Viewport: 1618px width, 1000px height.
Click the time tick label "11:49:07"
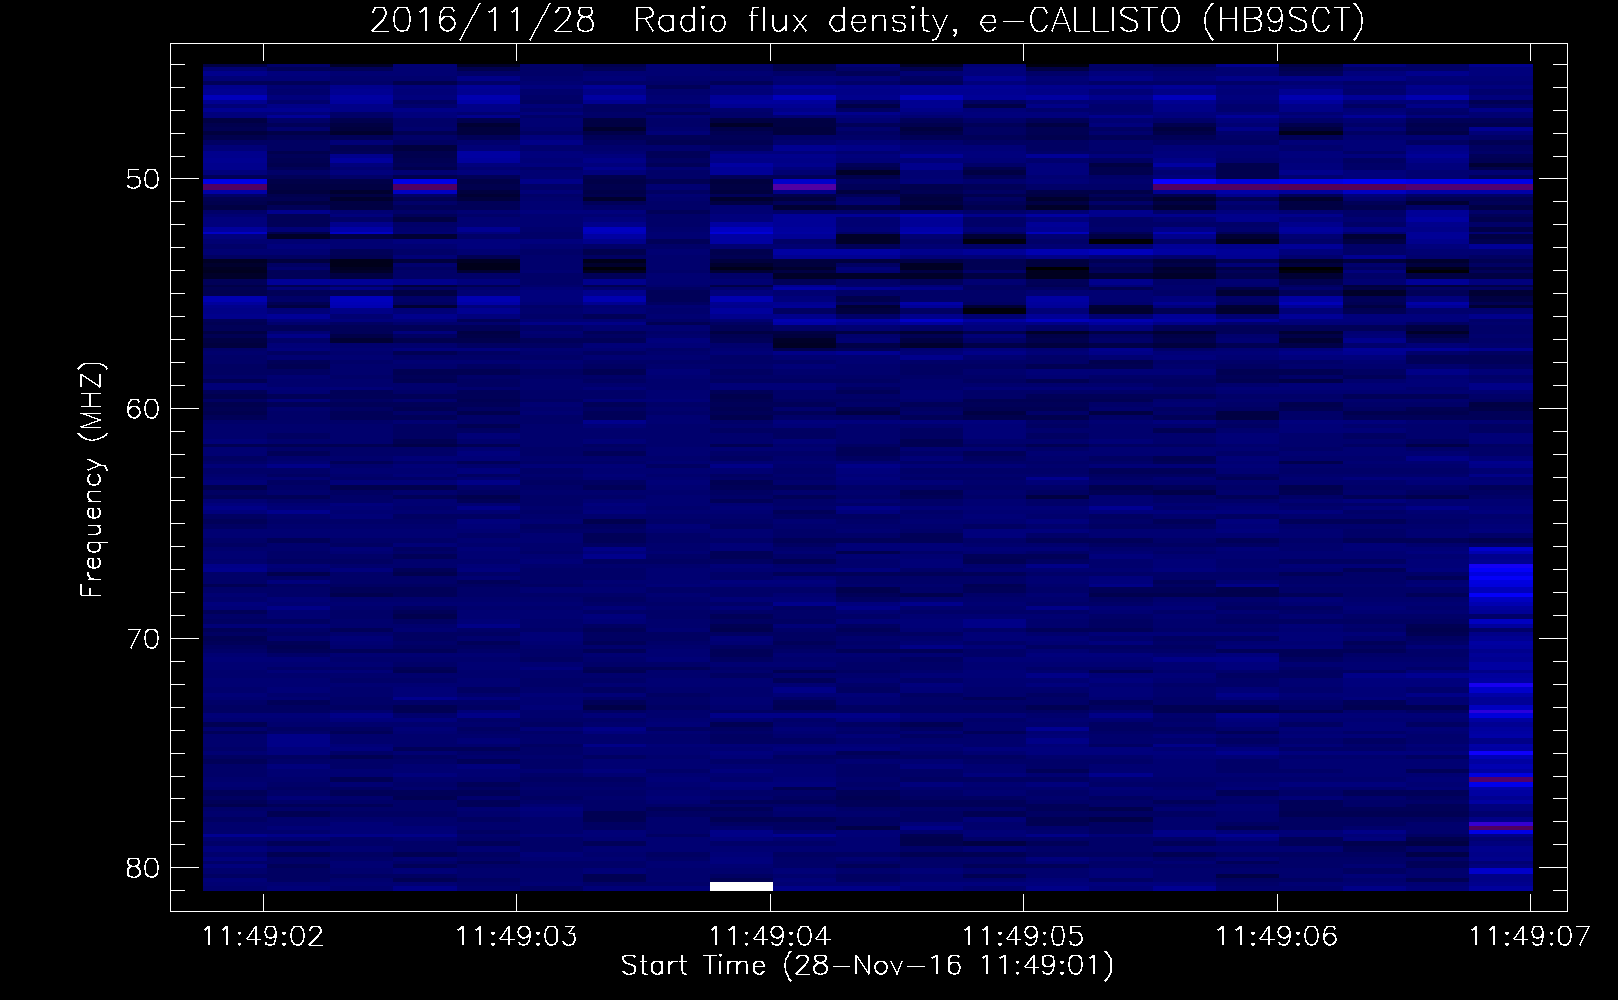(x=1529, y=936)
